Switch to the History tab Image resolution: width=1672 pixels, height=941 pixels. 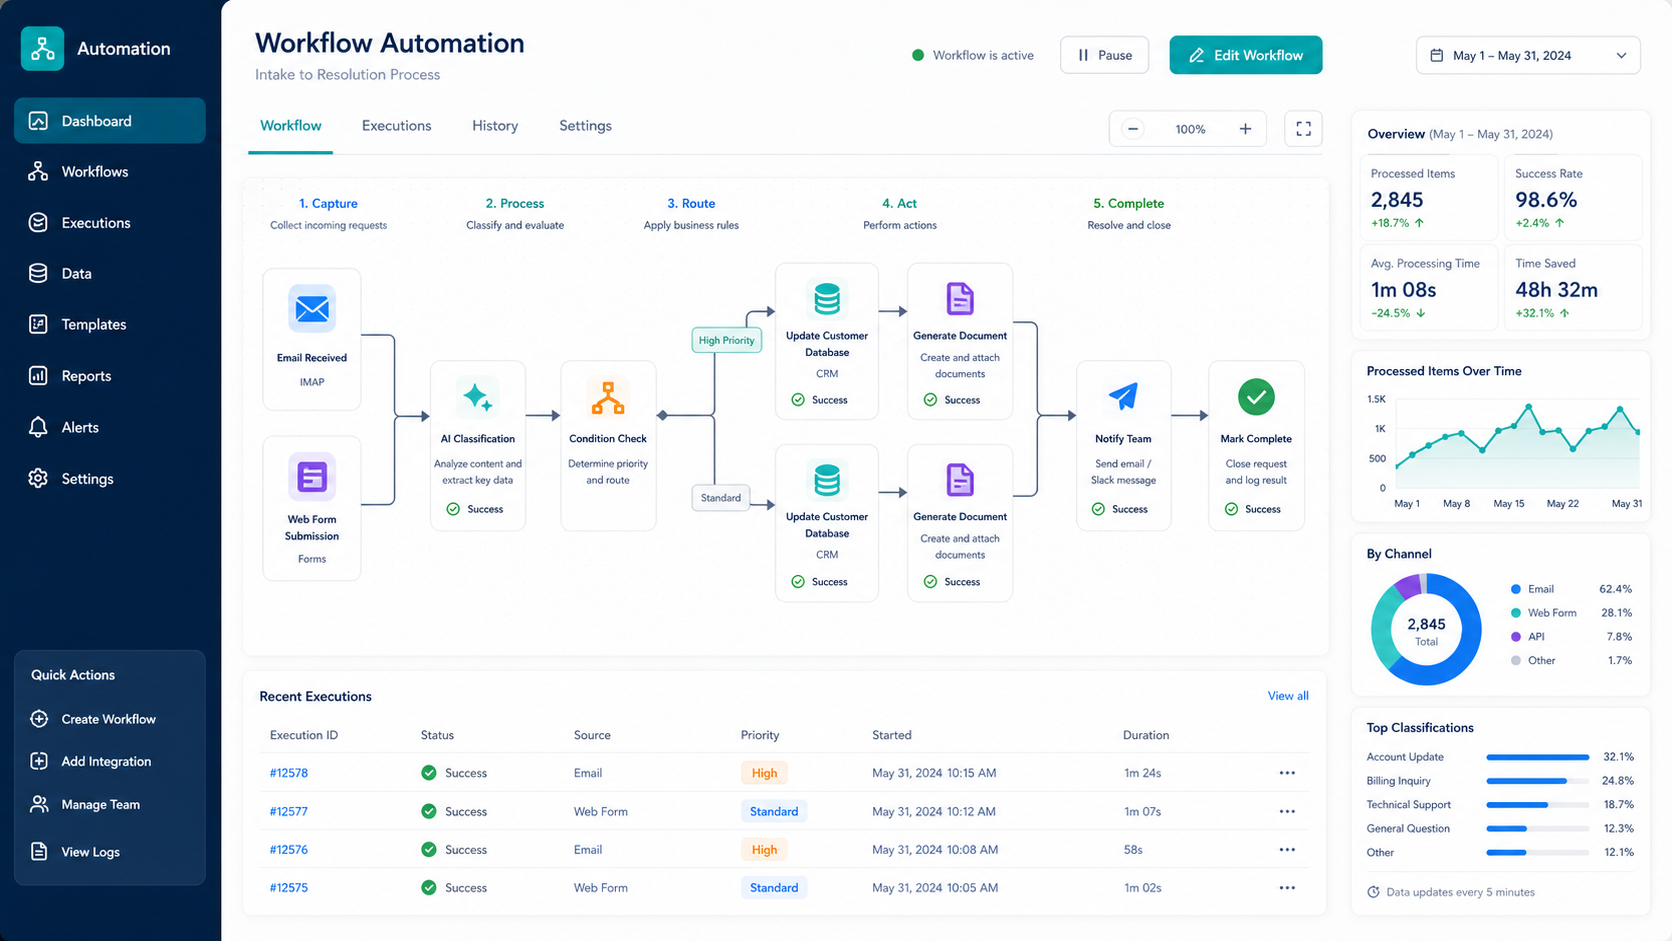point(495,126)
